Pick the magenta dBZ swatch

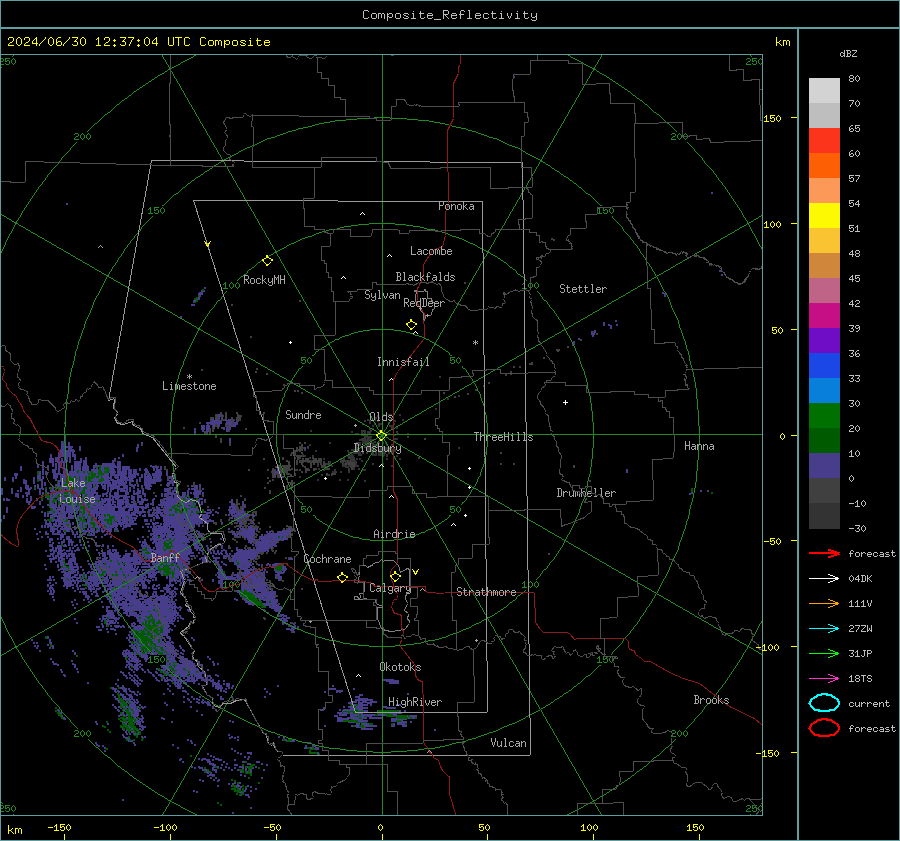point(824,316)
